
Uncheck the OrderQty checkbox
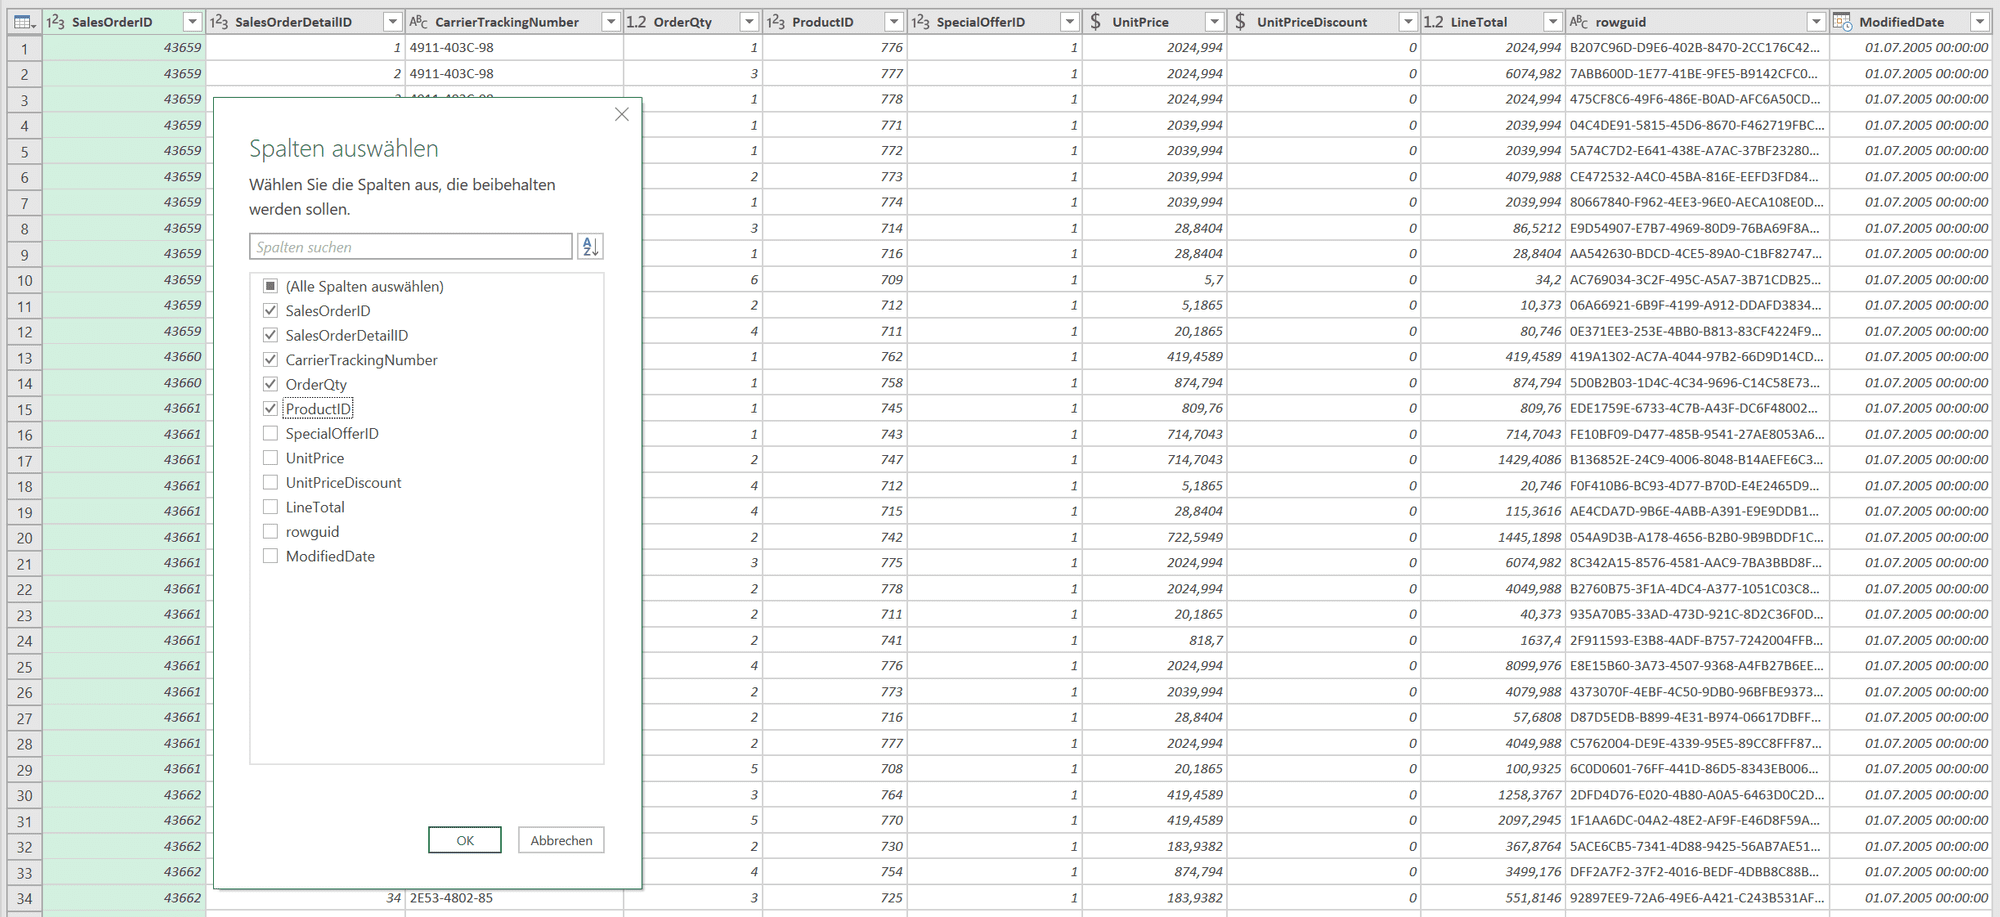270,384
